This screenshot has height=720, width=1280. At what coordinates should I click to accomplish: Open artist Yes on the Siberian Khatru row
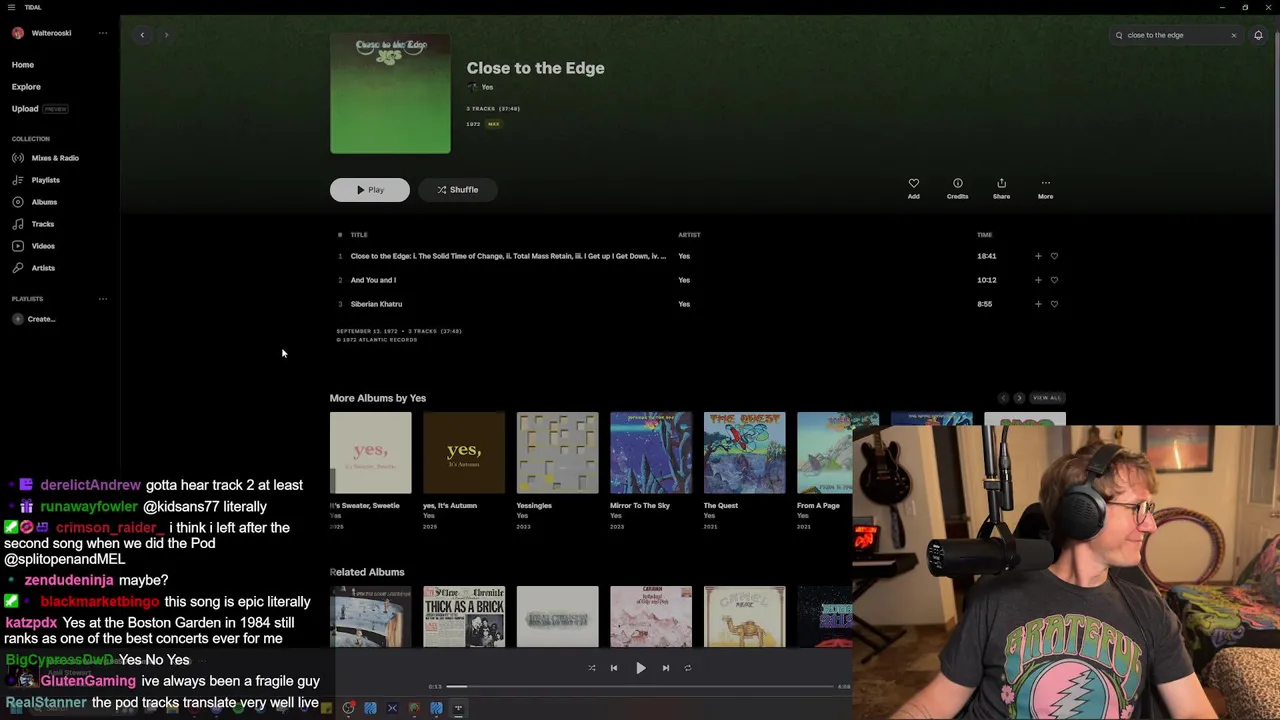click(684, 304)
